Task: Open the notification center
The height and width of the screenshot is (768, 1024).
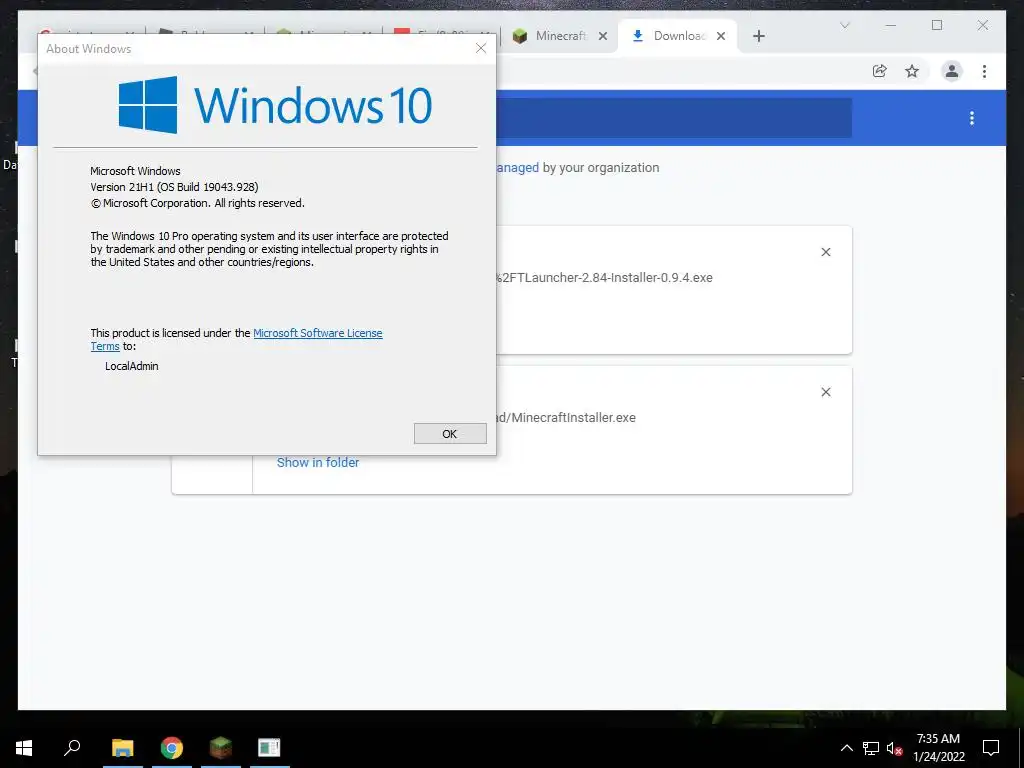Action: pyautogui.click(x=991, y=748)
